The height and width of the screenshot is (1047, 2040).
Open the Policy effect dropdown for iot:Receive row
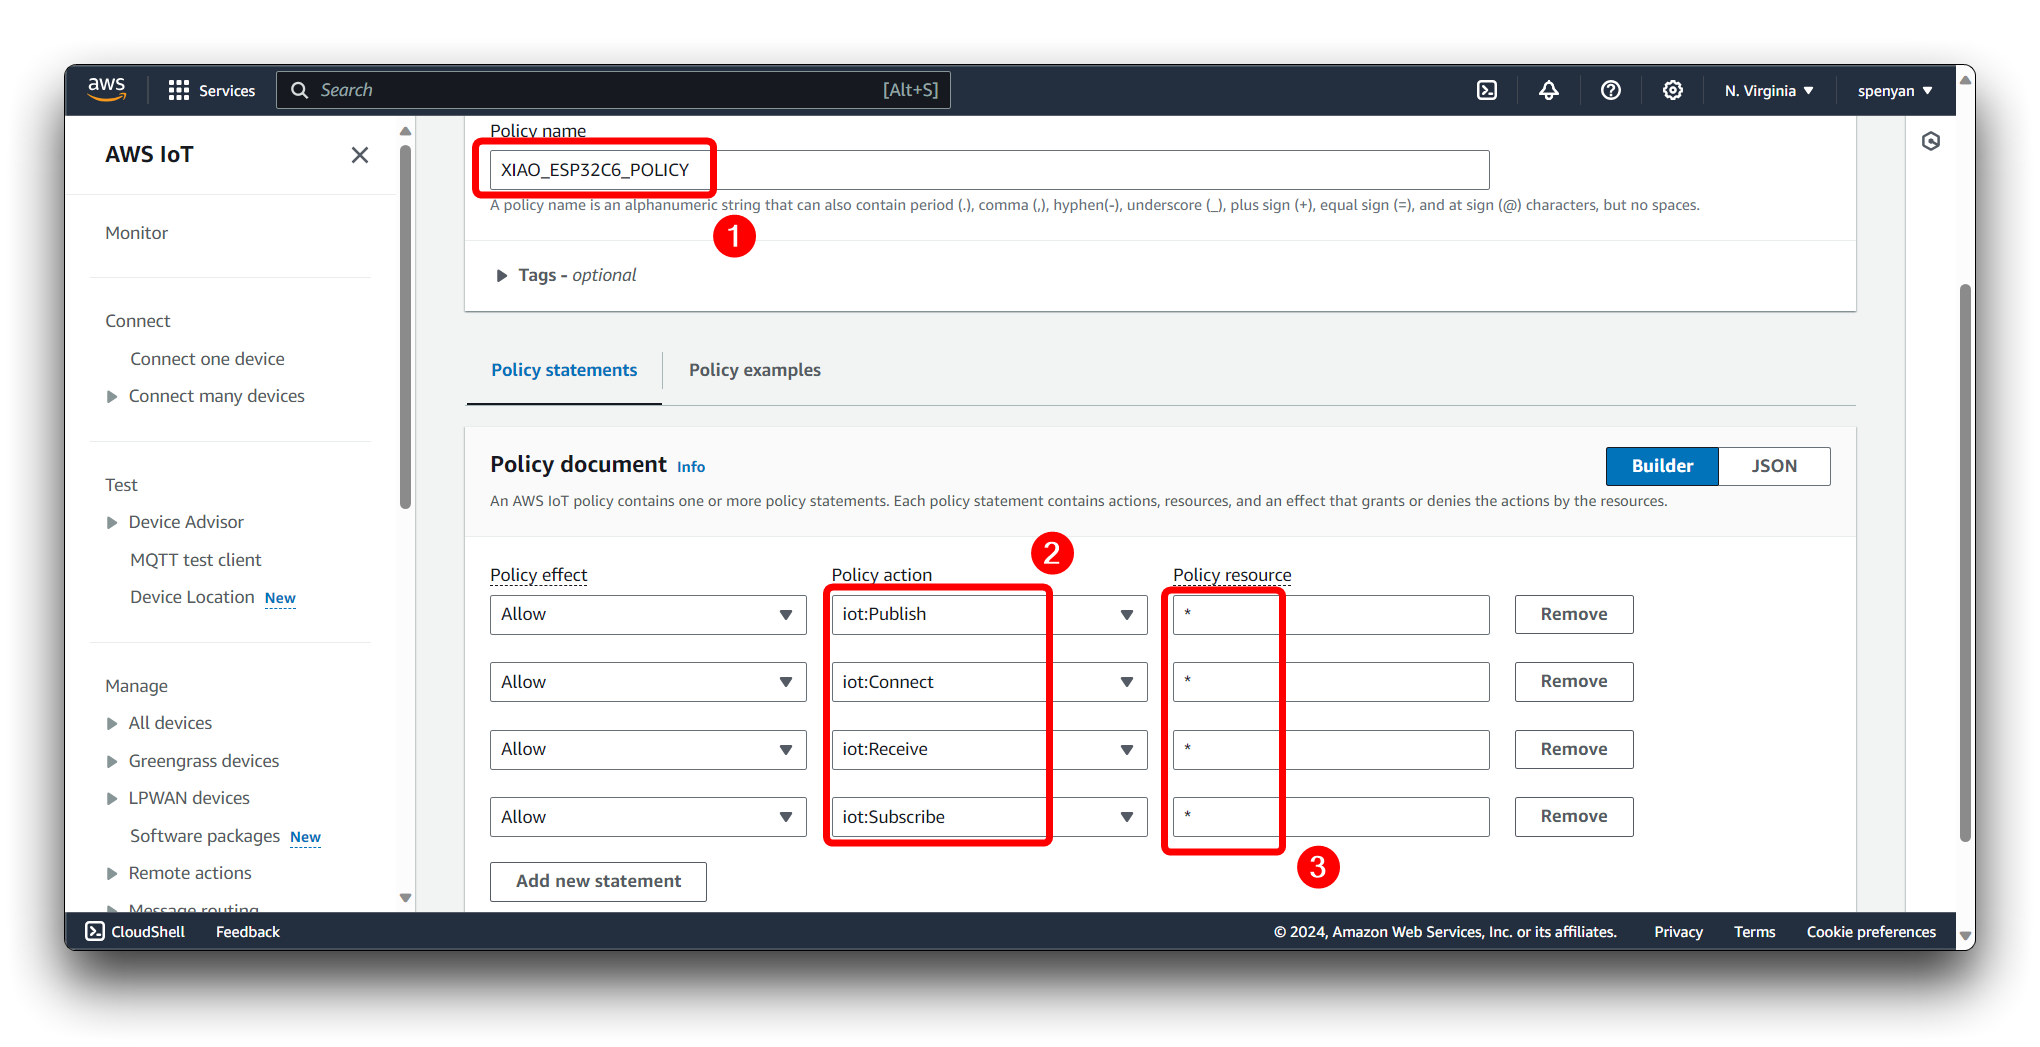click(x=648, y=749)
